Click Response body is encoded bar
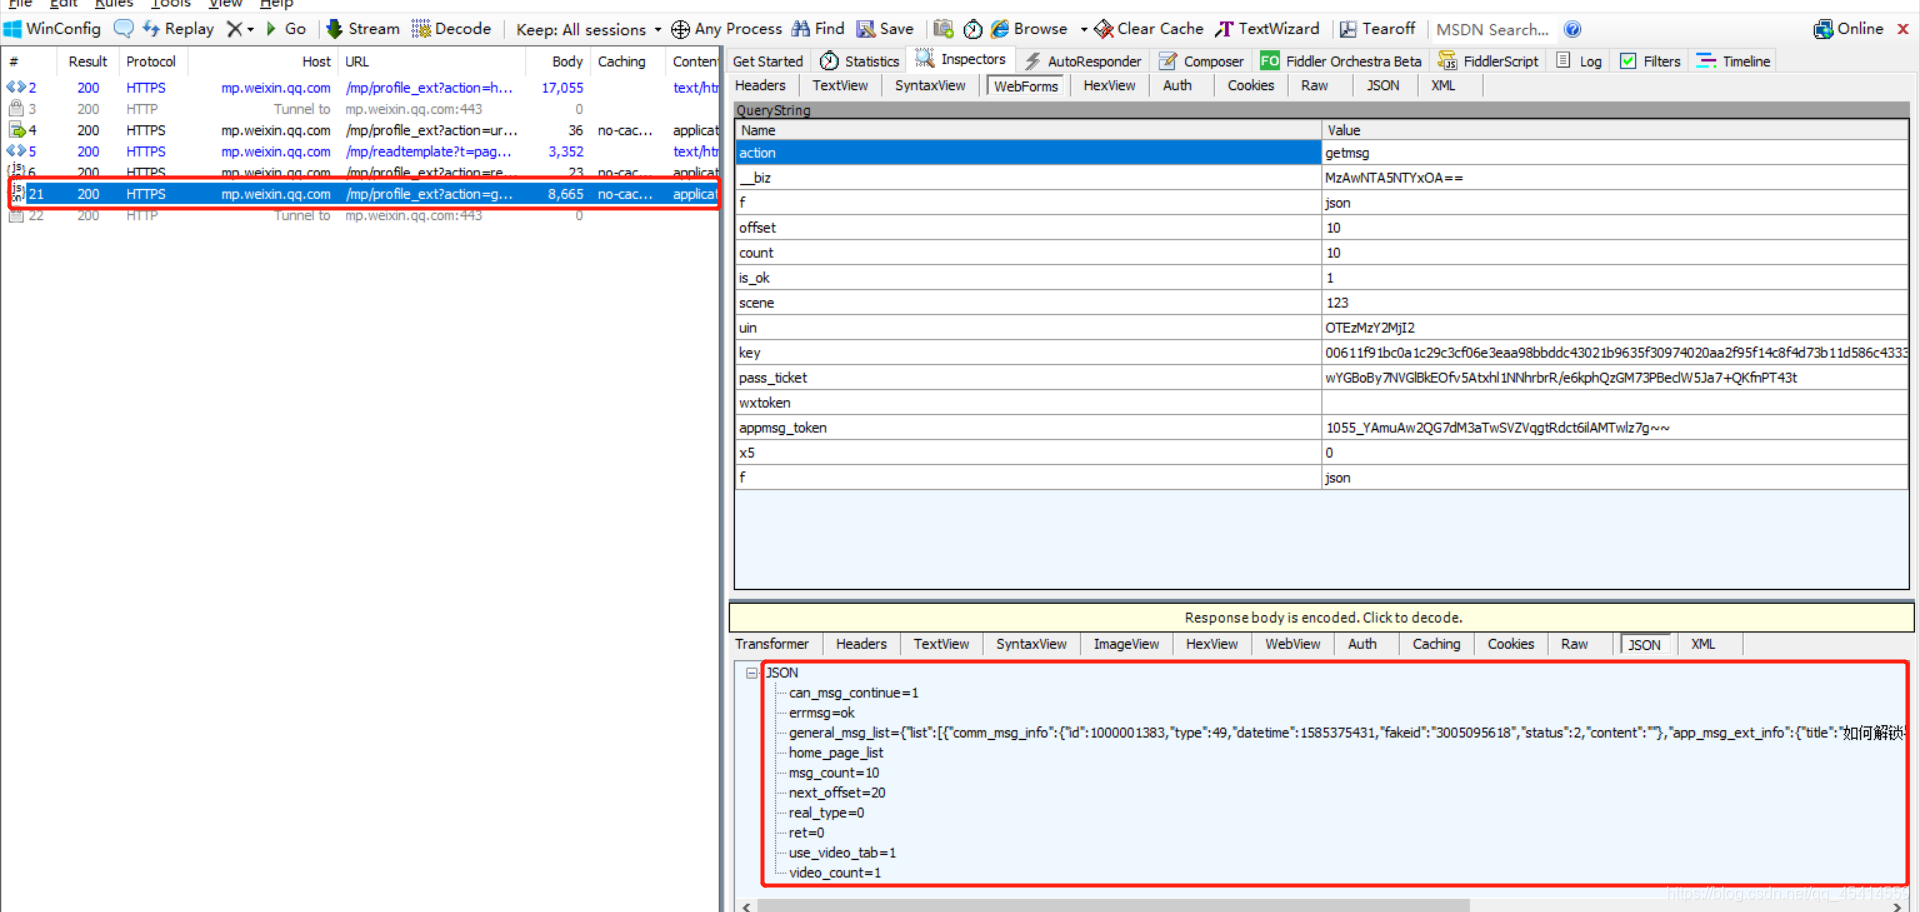 tap(1322, 617)
